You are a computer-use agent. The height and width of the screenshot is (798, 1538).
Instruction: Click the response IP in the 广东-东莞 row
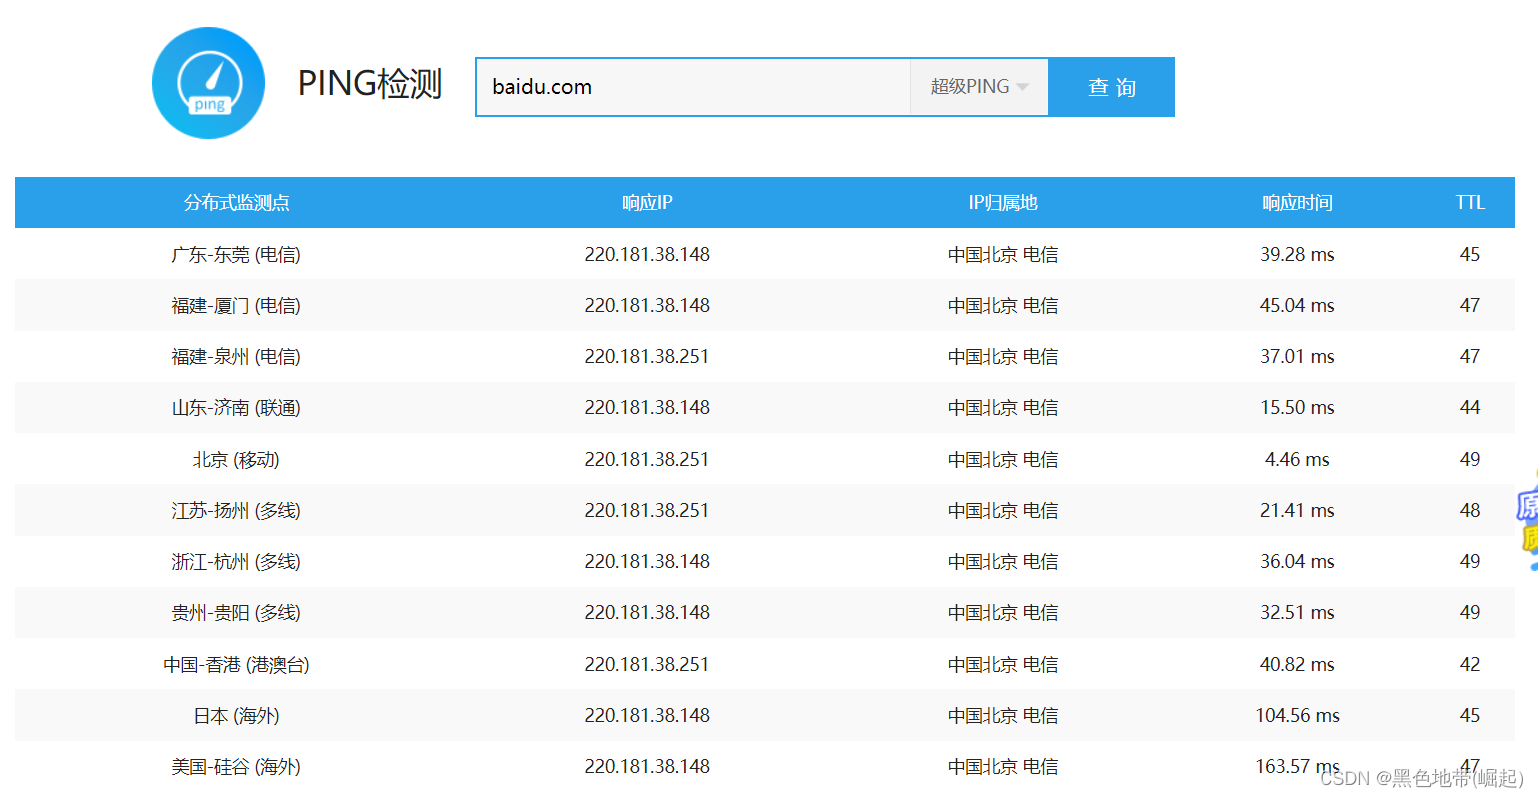click(647, 255)
